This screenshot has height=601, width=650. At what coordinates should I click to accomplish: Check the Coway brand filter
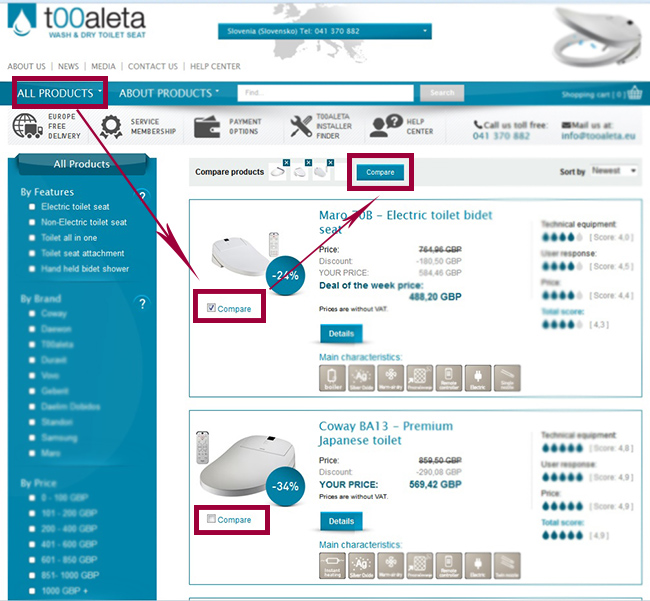(32, 313)
